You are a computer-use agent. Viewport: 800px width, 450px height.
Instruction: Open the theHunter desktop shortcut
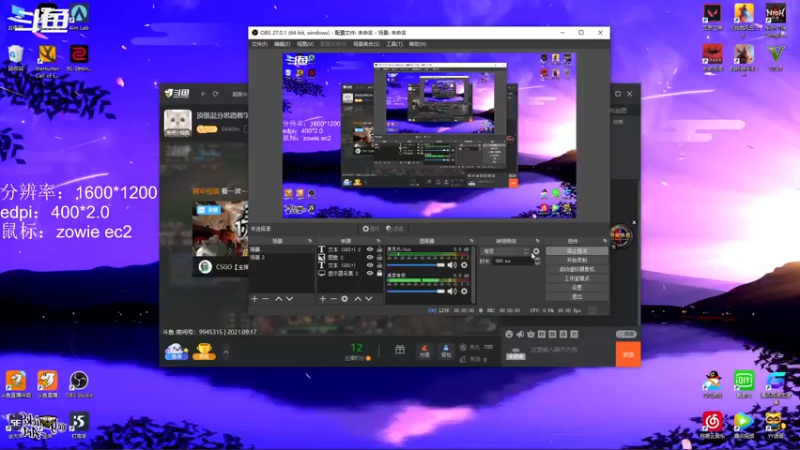point(47,61)
